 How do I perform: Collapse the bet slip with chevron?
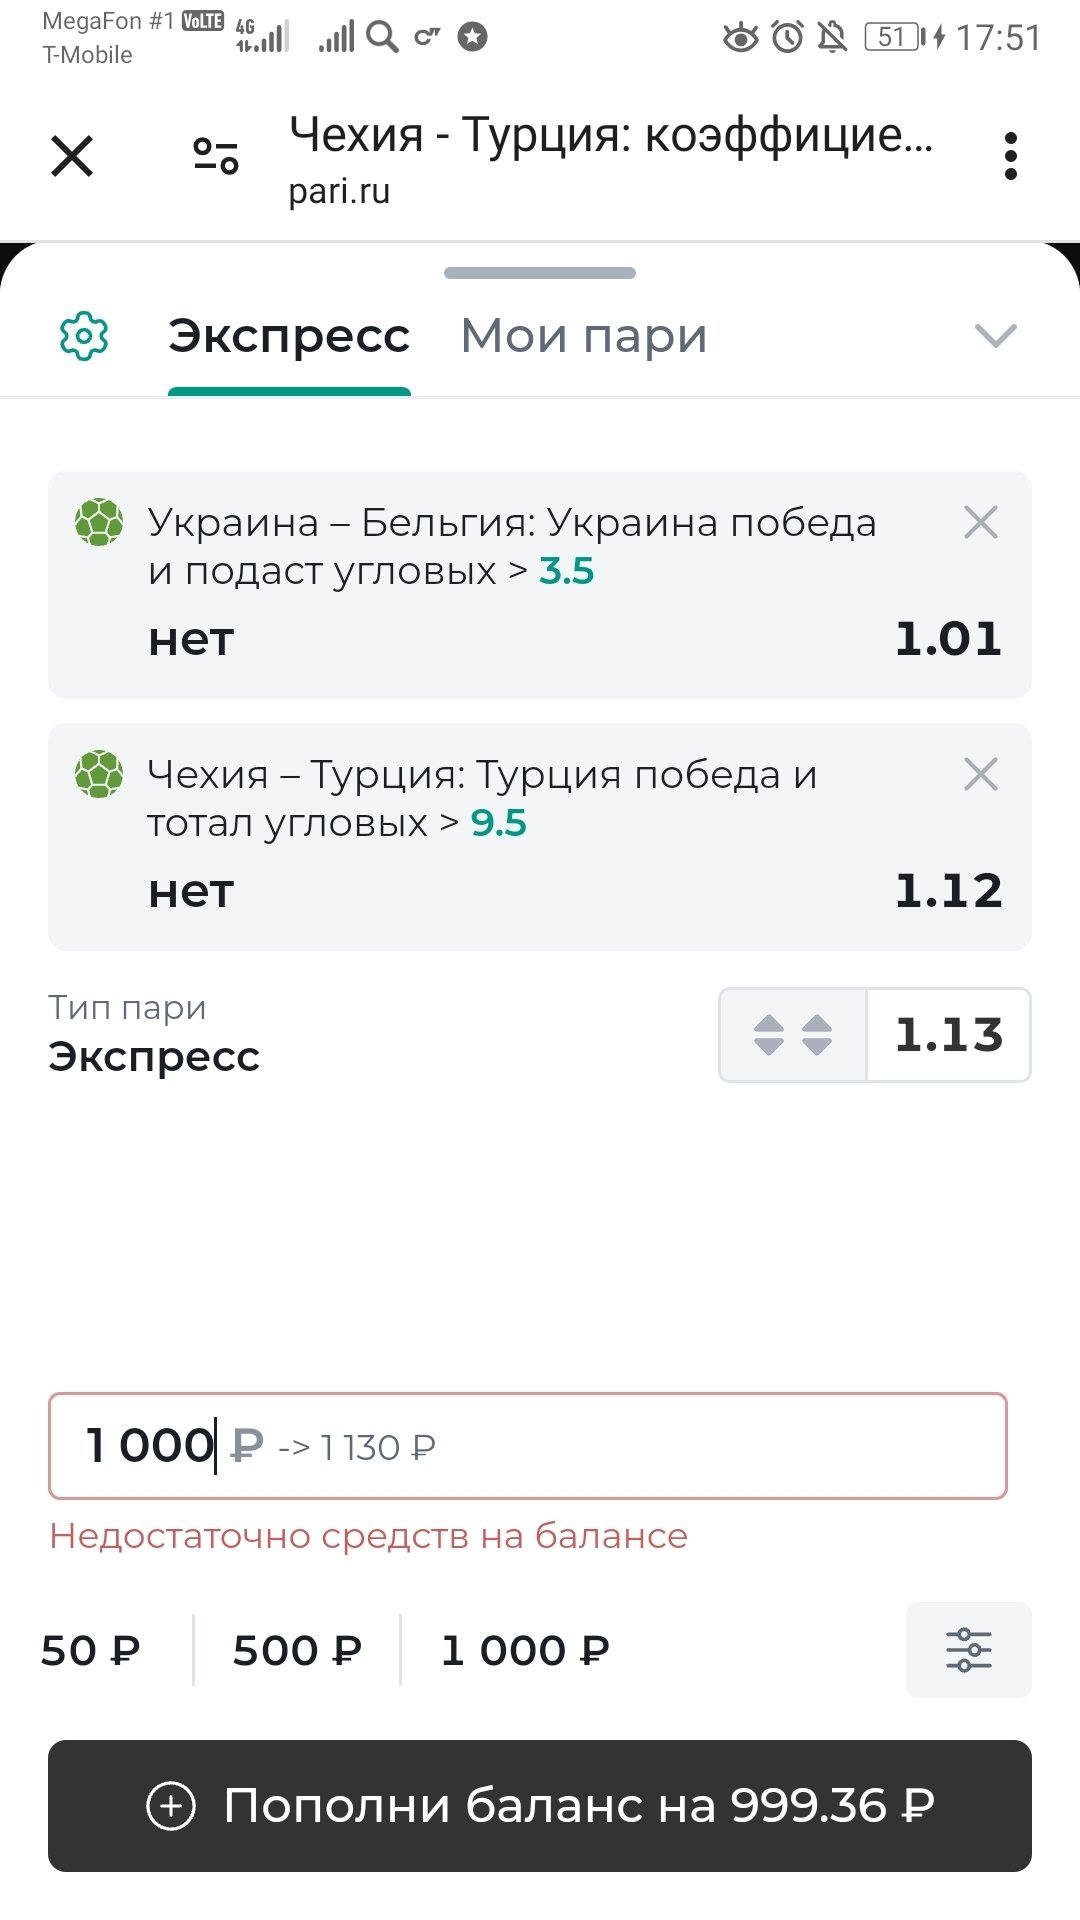click(x=996, y=336)
